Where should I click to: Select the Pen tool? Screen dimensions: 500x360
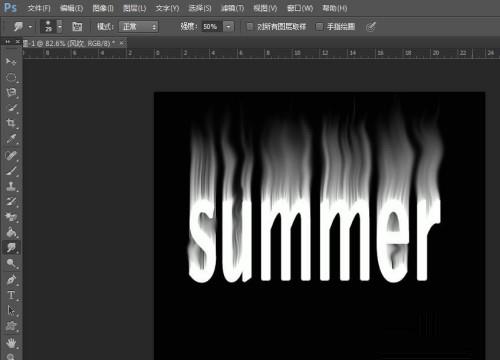tap(11, 279)
